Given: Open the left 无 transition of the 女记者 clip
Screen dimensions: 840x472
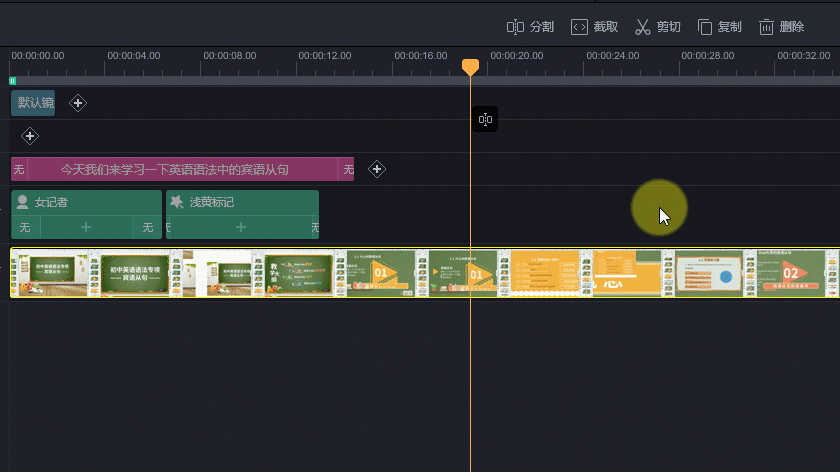Looking at the screenshot, I should (x=25, y=228).
